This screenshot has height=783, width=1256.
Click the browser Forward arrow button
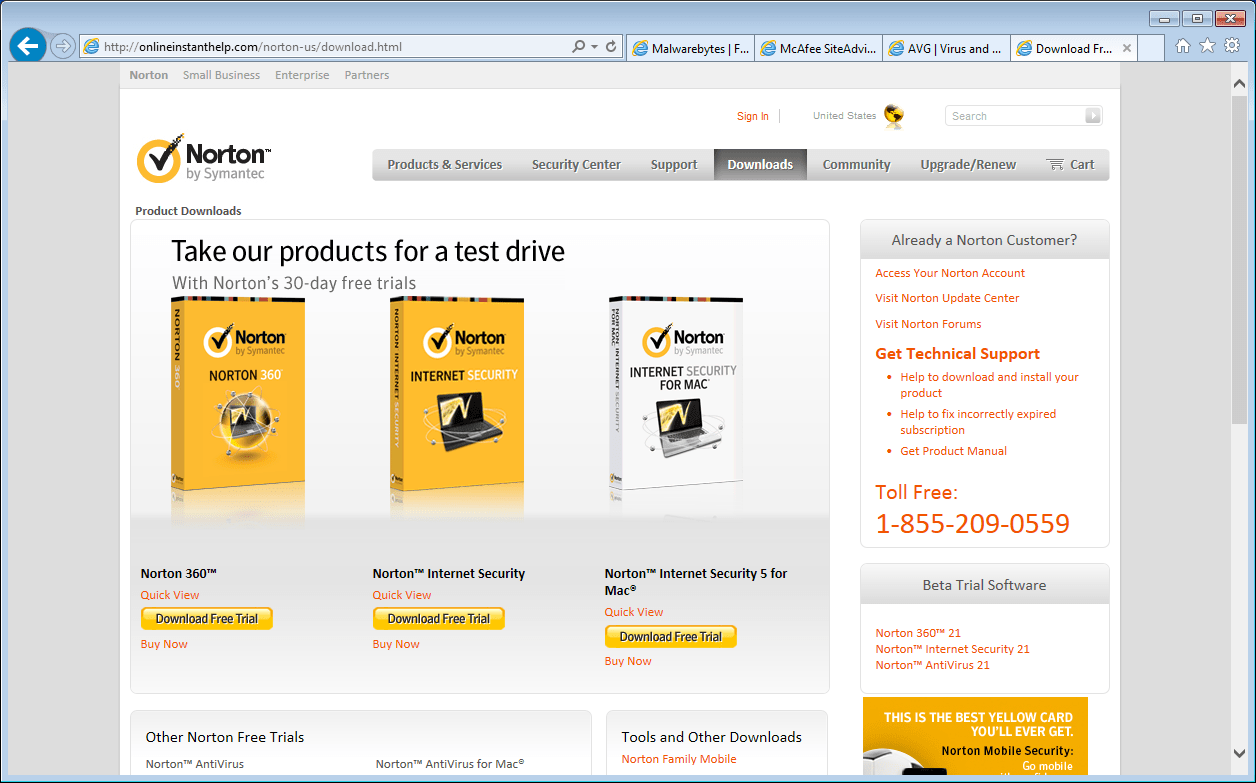pos(63,46)
